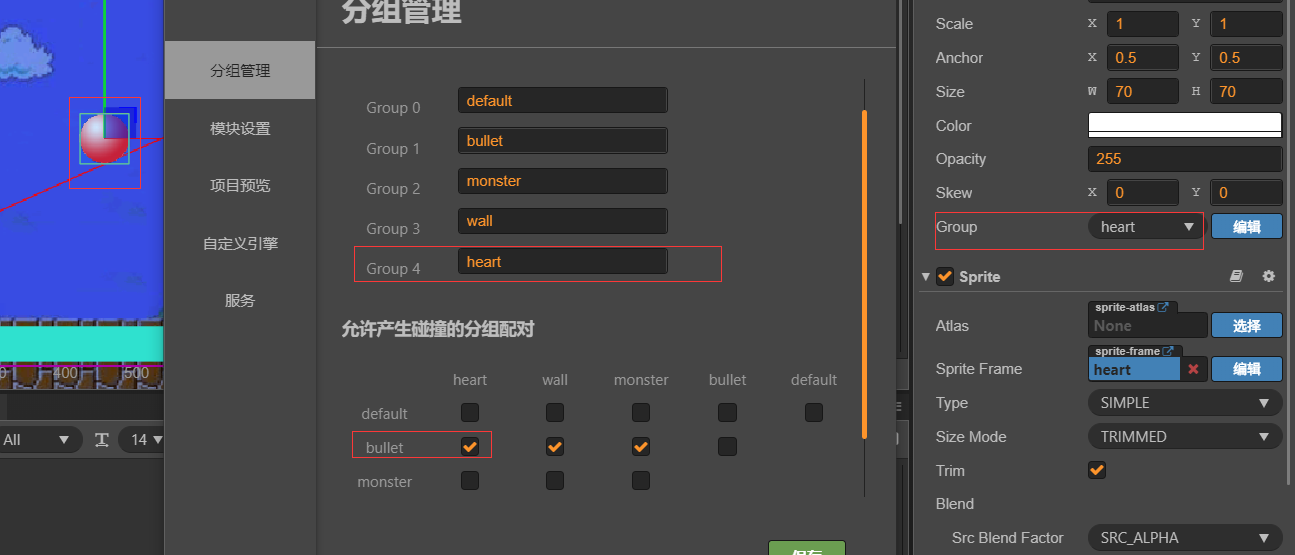Screen dimensions: 1295x555
Task: Collapse the Sprite component section triangle
Action: click(925, 276)
